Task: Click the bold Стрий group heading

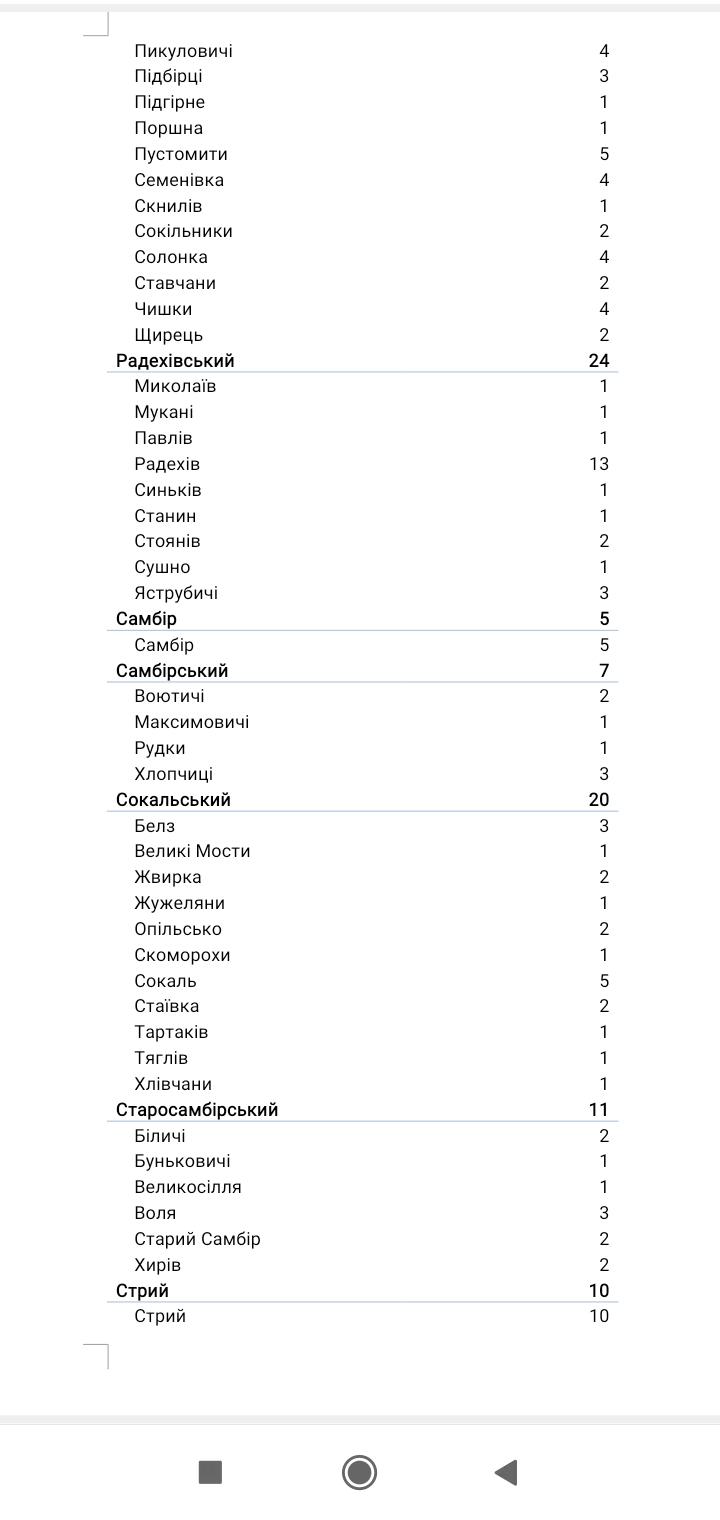Action: click(143, 1291)
